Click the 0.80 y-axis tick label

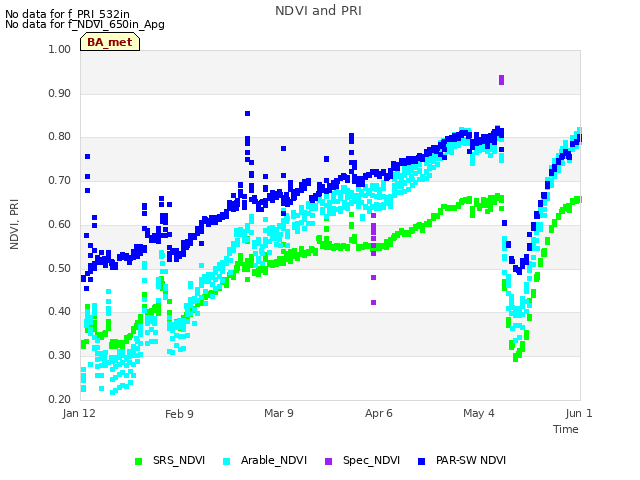click(x=60, y=137)
